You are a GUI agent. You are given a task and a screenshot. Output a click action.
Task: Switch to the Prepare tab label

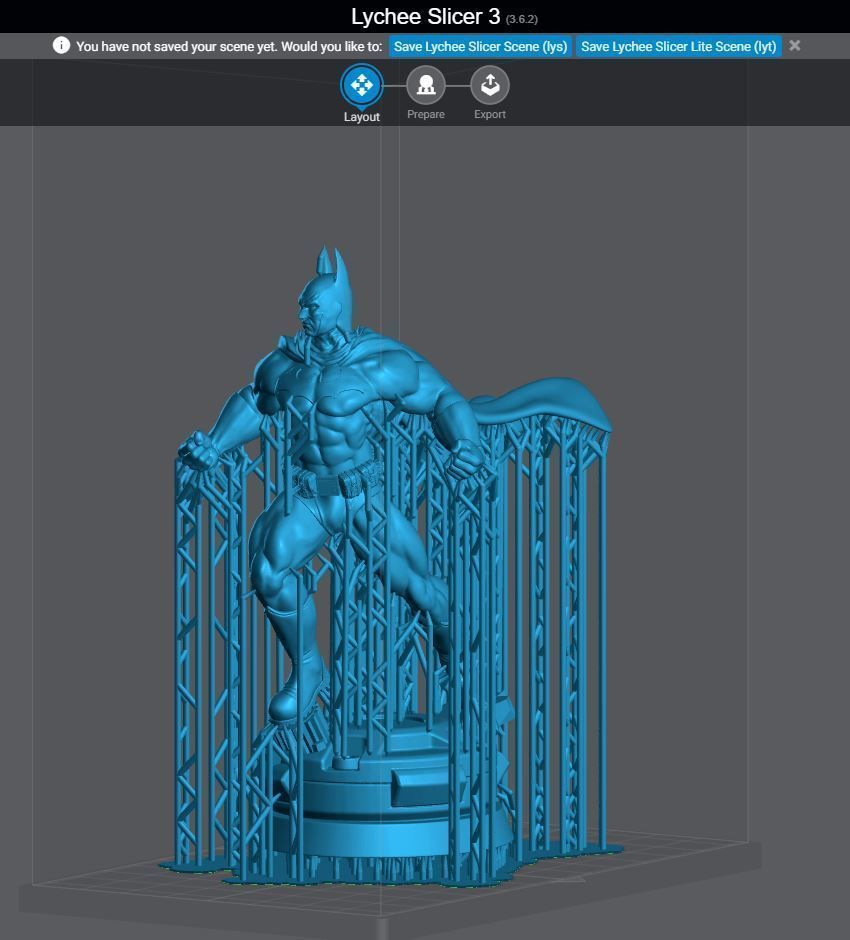tap(426, 114)
